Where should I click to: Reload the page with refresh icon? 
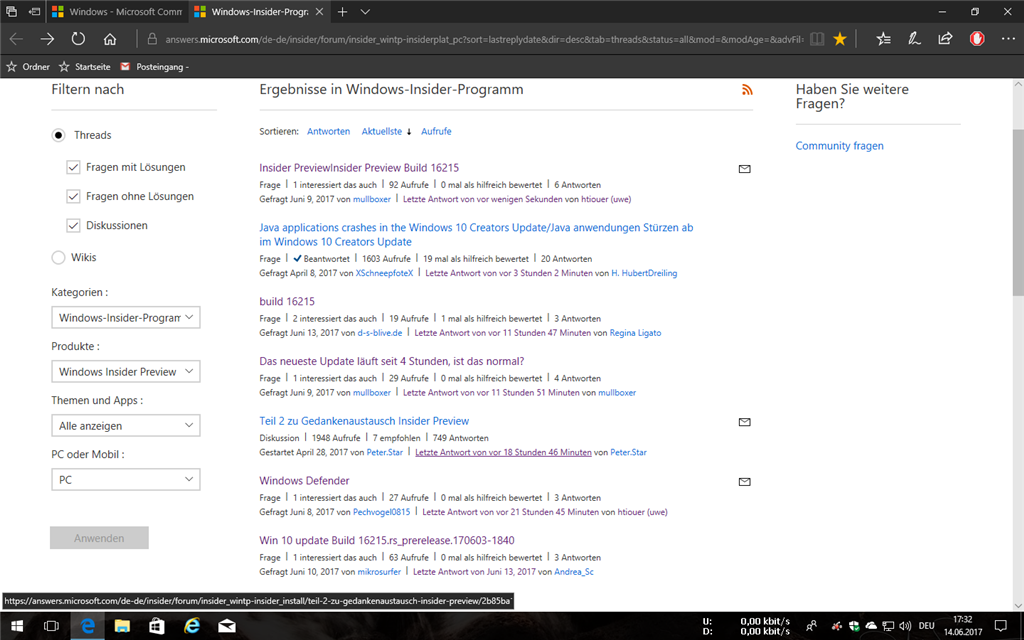(78, 39)
